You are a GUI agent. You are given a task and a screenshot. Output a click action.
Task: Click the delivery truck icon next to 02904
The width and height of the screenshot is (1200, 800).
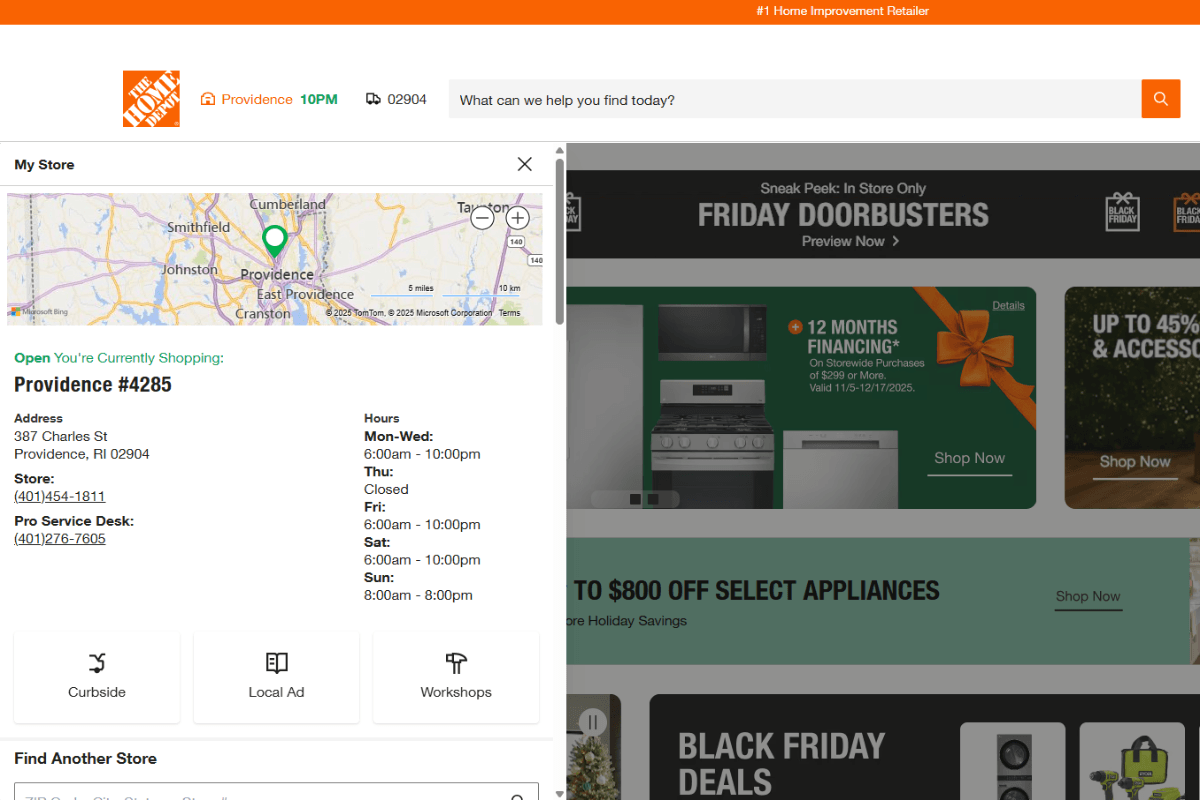click(x=371, y=99)
